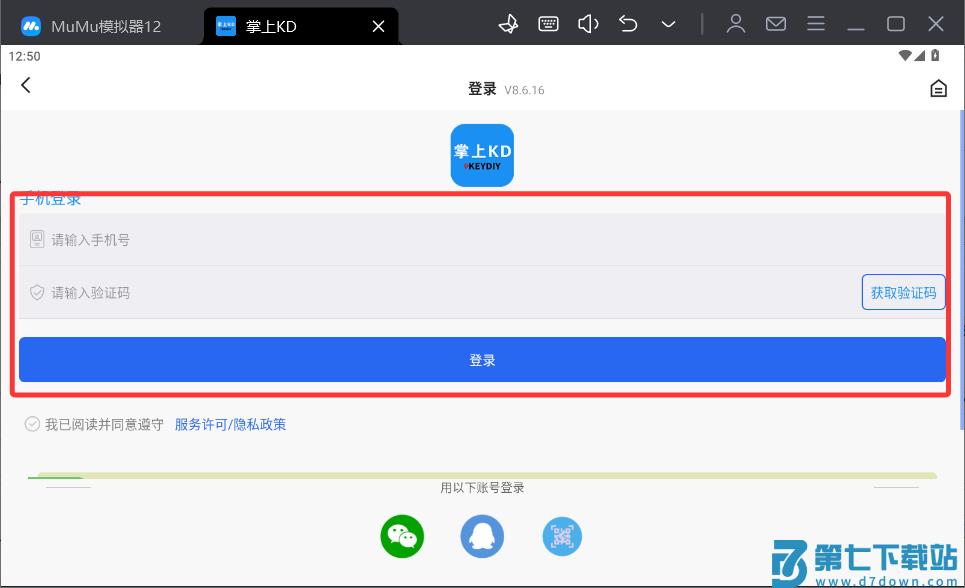965x588 pixels.
Task: Open the user account icon
Action: tap(735, 24)
